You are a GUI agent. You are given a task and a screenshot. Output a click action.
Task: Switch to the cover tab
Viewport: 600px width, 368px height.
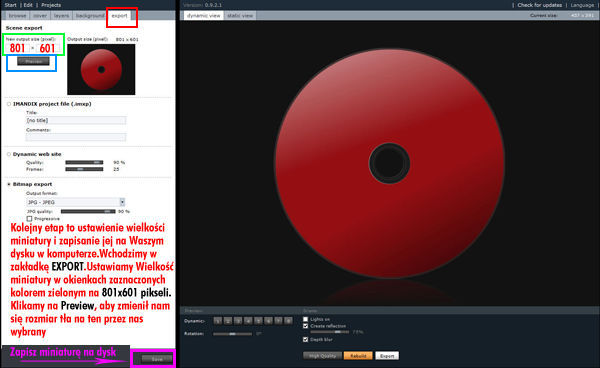pos(40,16)
